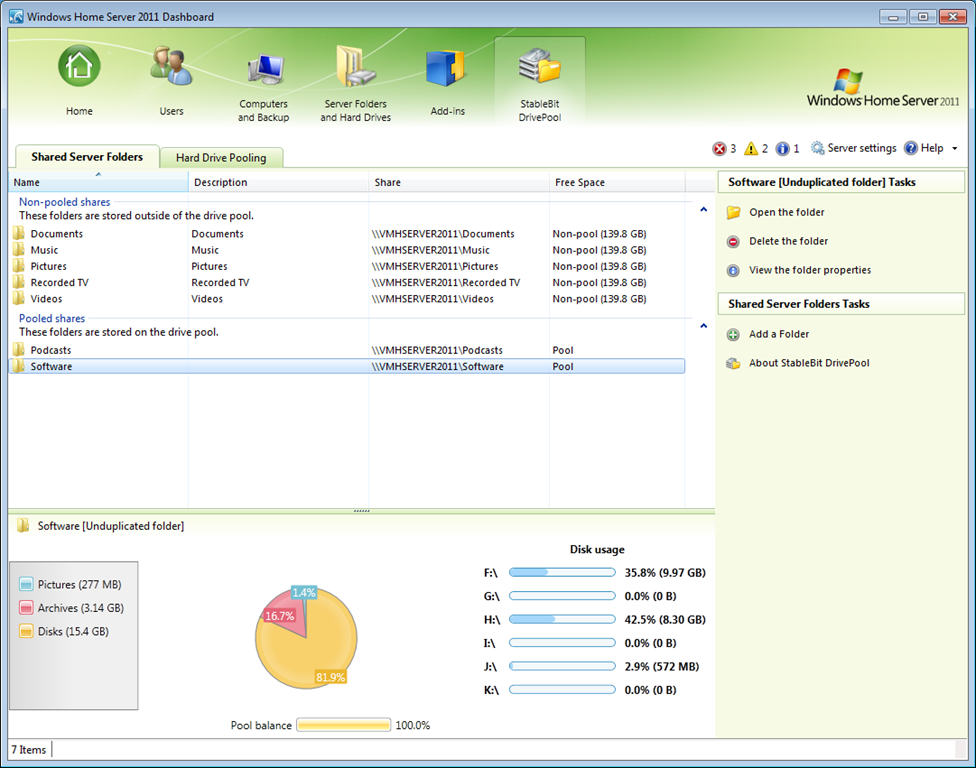
Task: Click the Music folder icon in list
Action: [x=19, y=250]
